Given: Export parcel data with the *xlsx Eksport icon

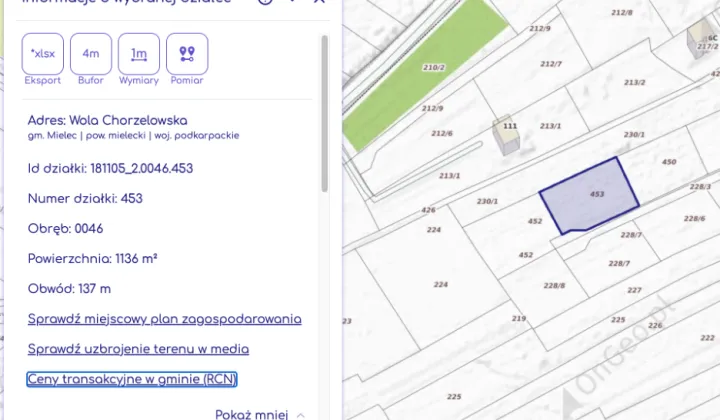Looking at the screenshot, I should pyautogui.click(x=43, y=54).
